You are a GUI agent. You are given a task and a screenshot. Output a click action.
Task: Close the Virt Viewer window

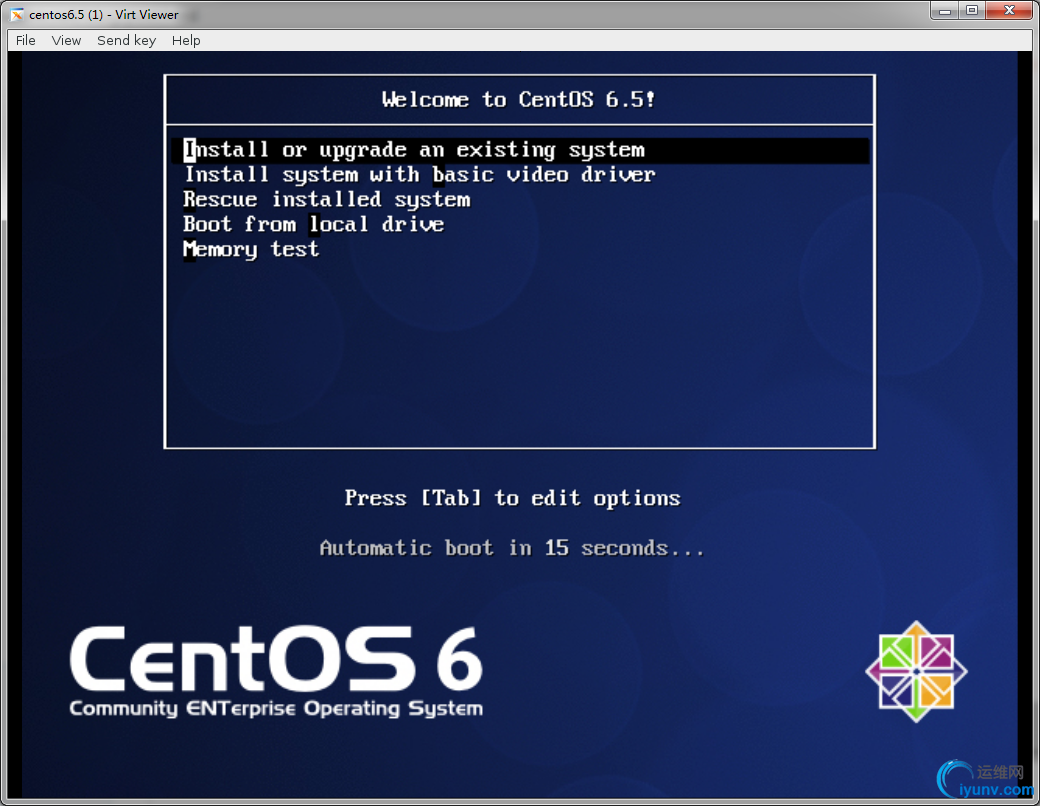[x=1009, y=11]
